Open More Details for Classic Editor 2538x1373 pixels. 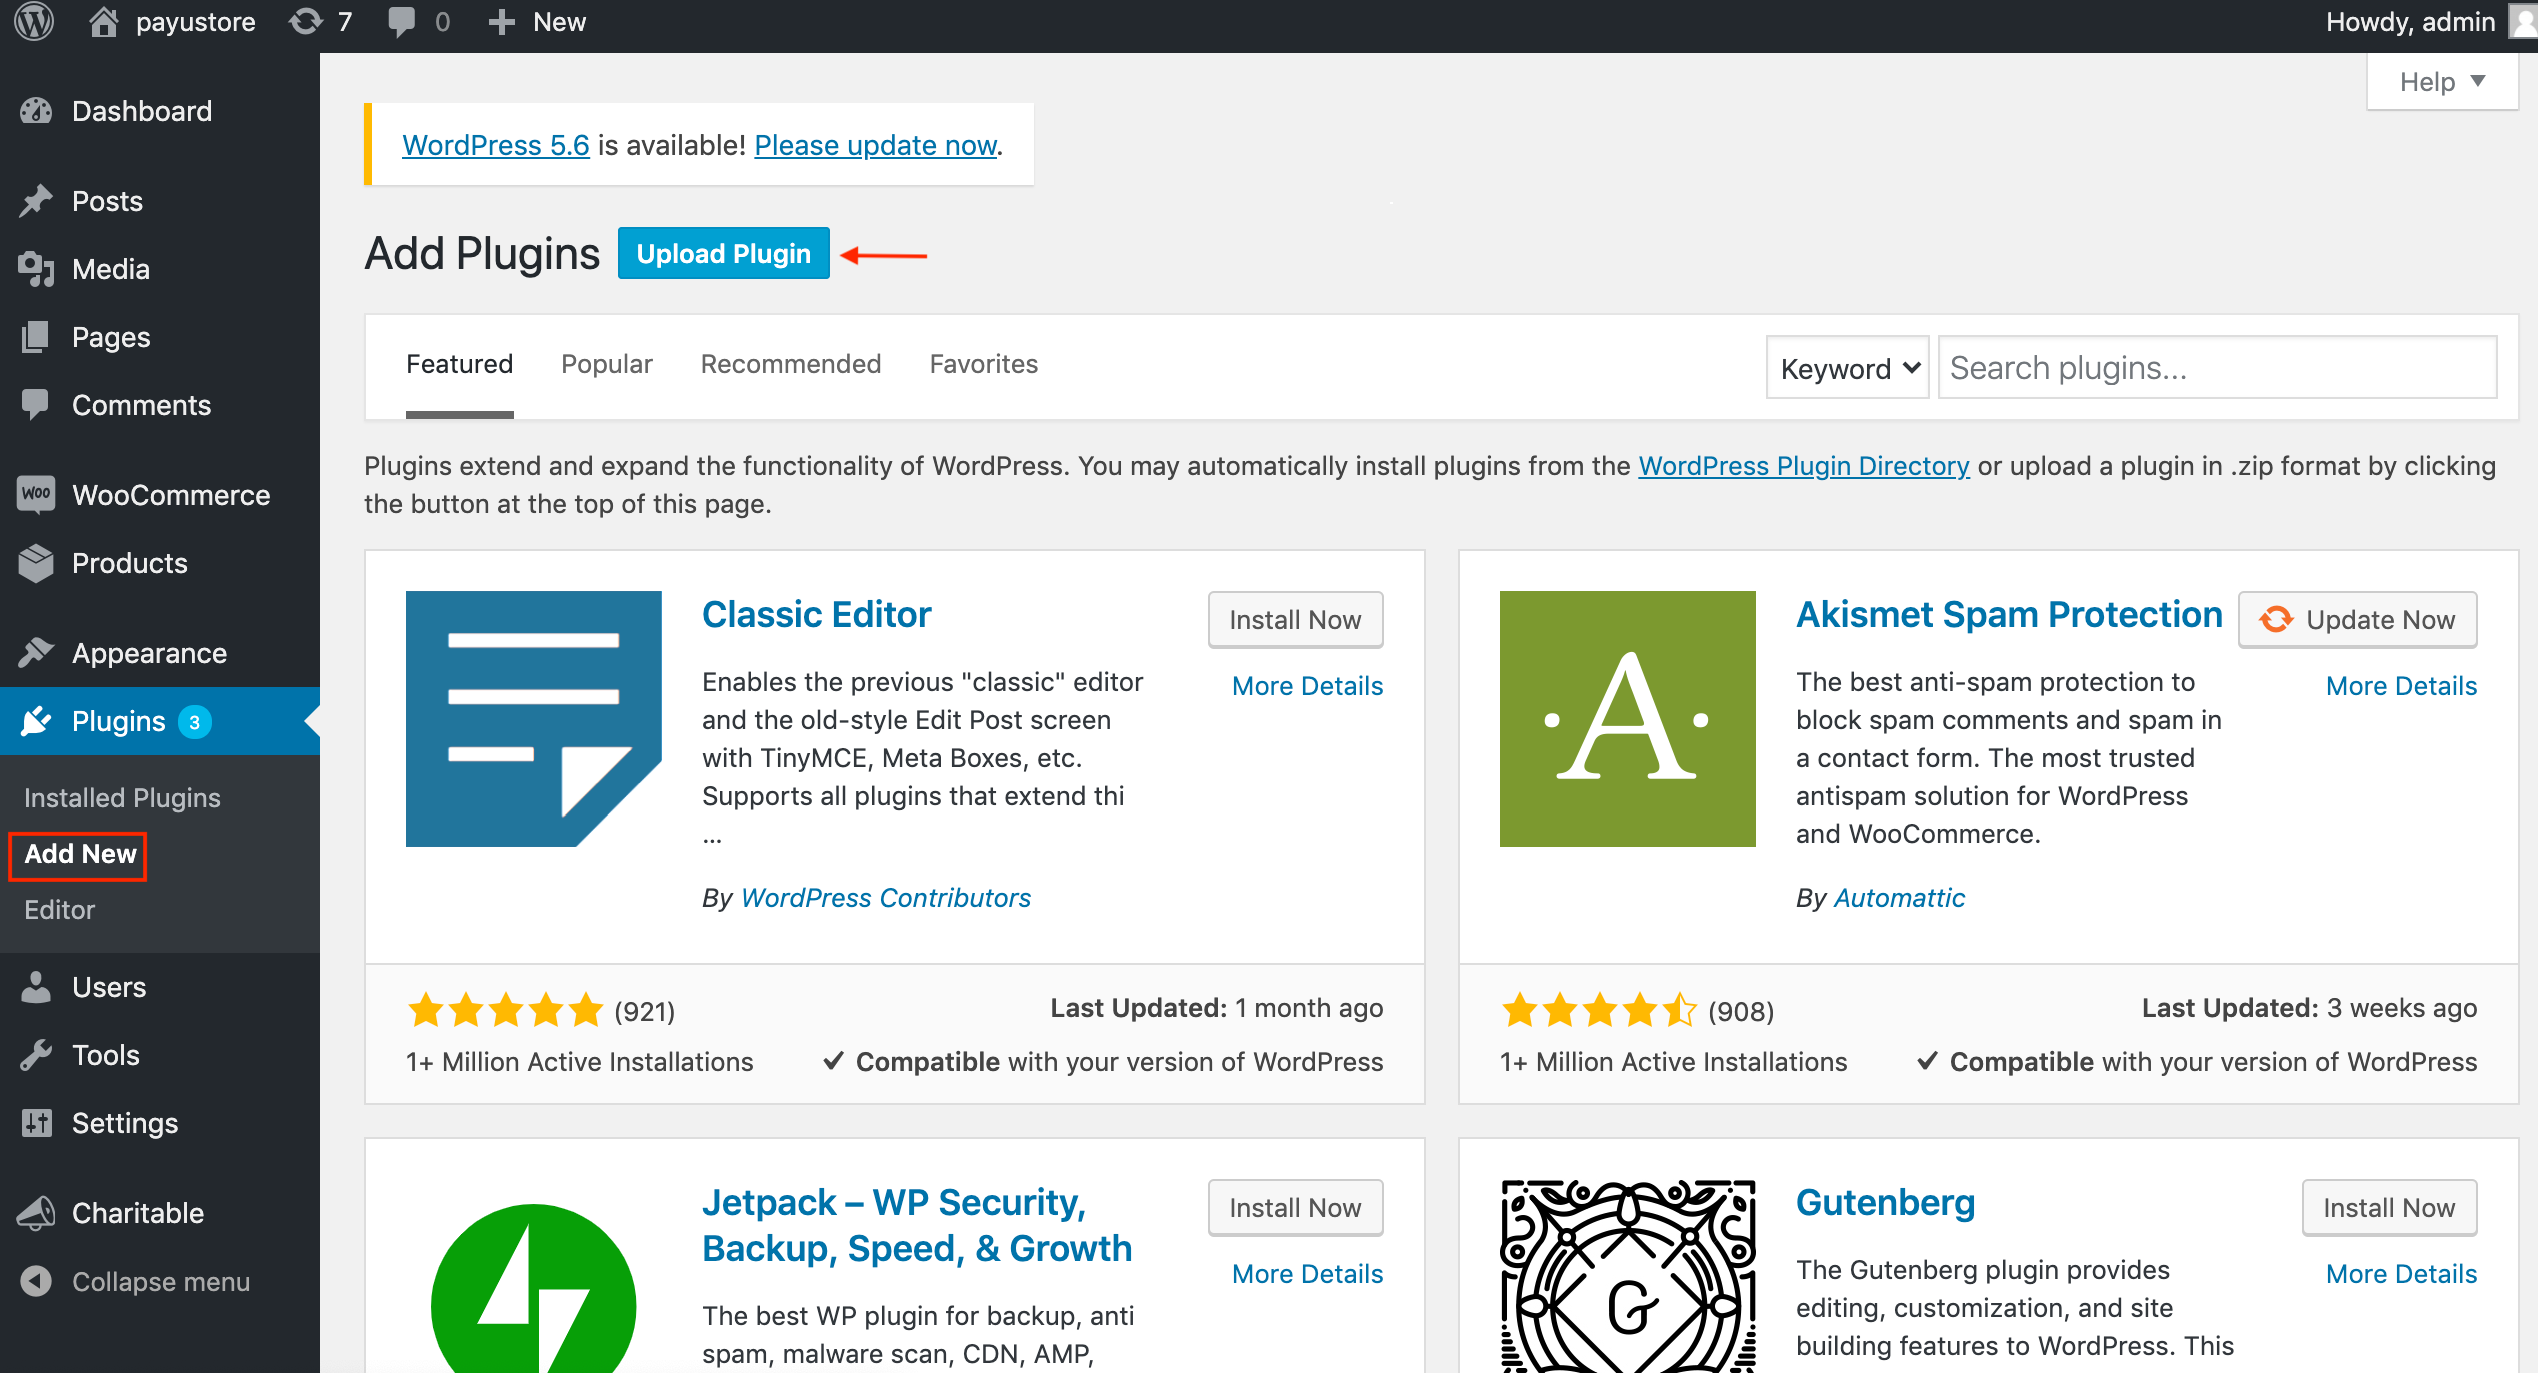click(x=1307, y=686)
